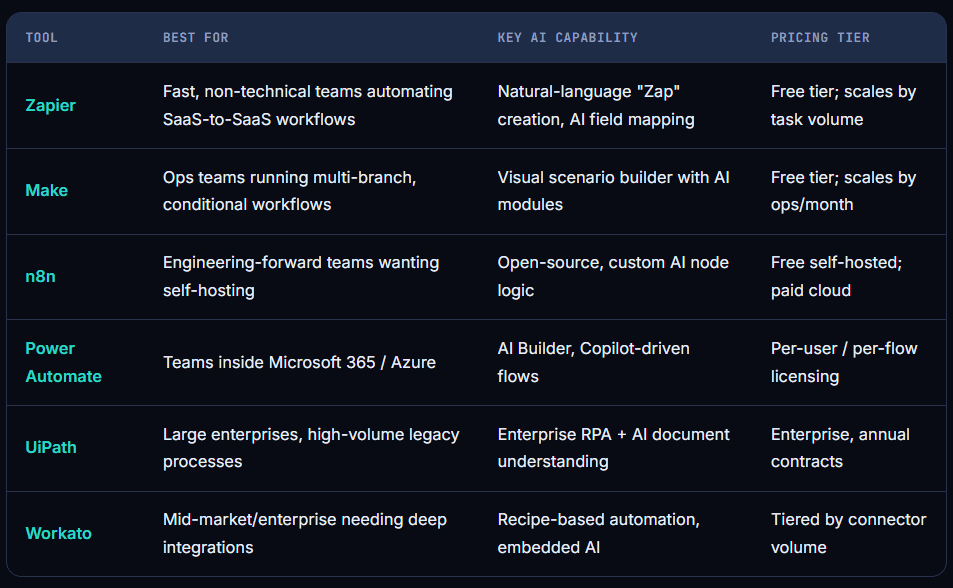The image size is (953, 588).
Task: Select the Power Automate tool name
Action: click(63, 362)
